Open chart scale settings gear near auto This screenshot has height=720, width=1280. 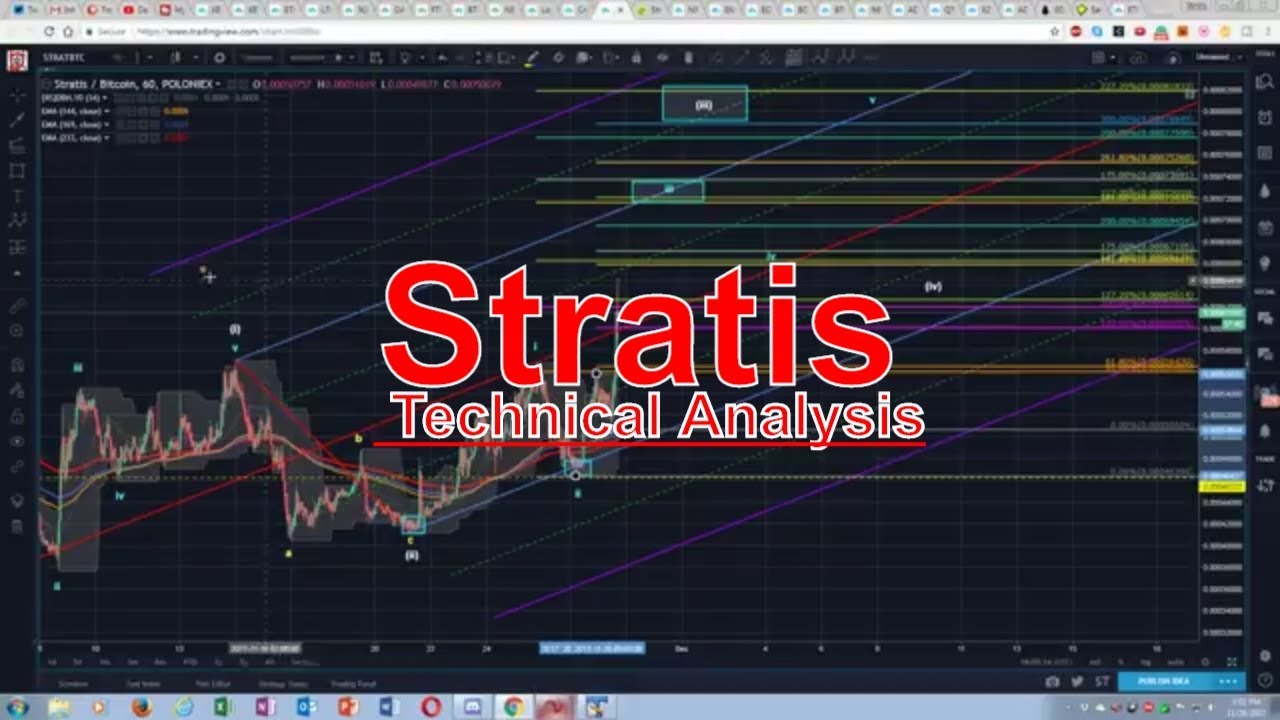point(1205,661)
